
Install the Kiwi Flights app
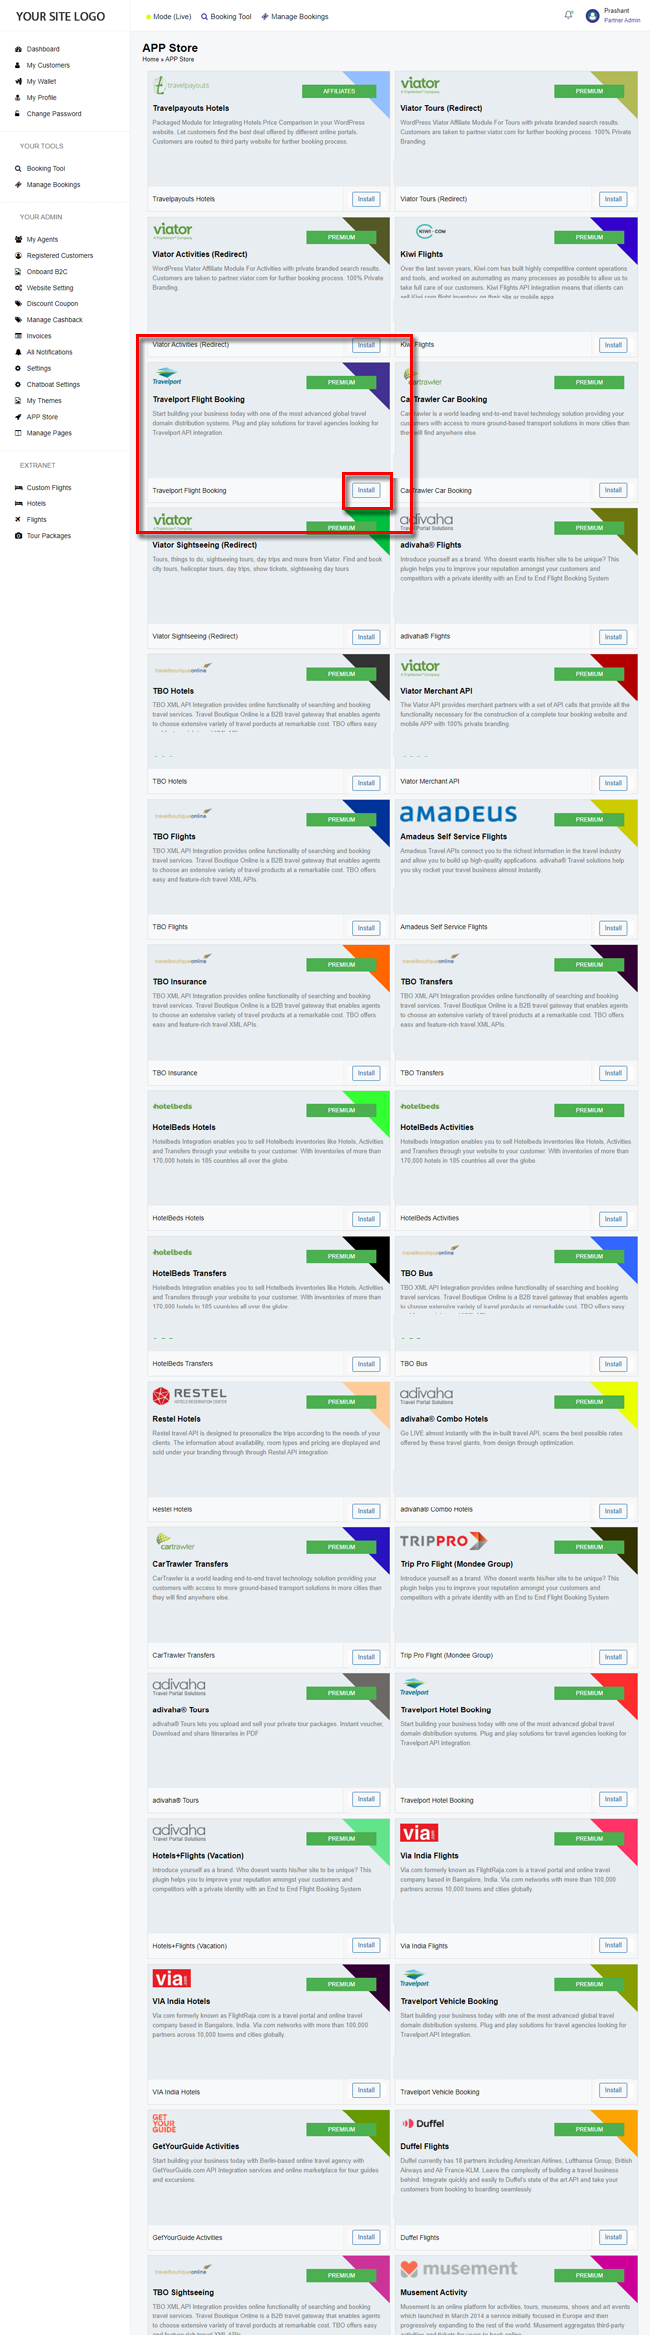coord(613,345)
